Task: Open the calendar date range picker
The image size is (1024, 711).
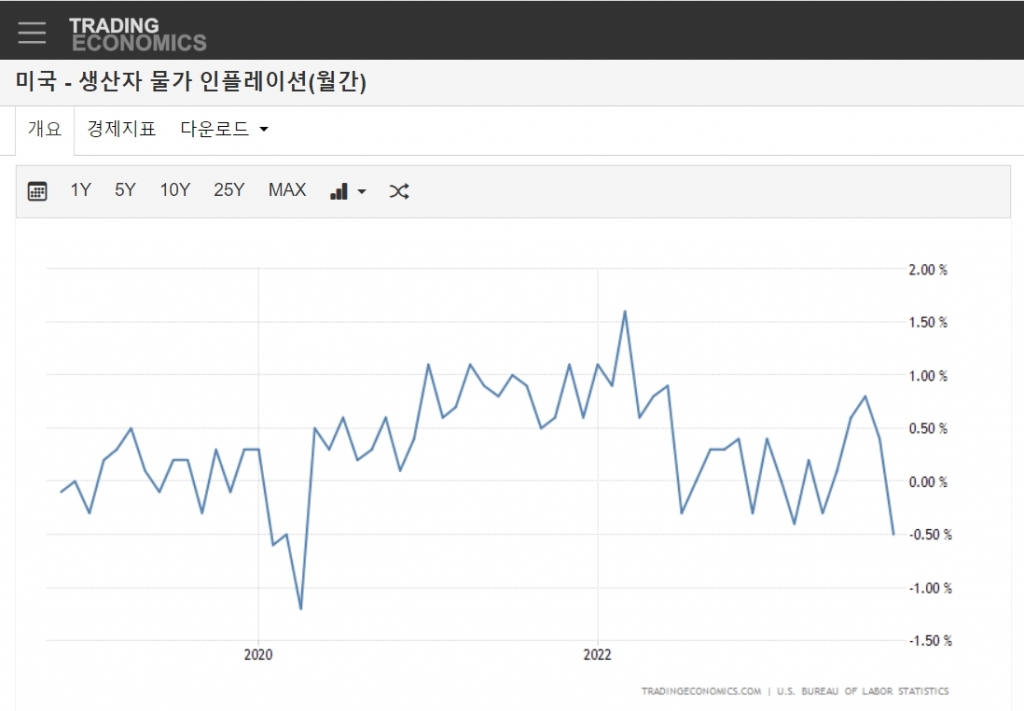Action: (x=37, y=191)
